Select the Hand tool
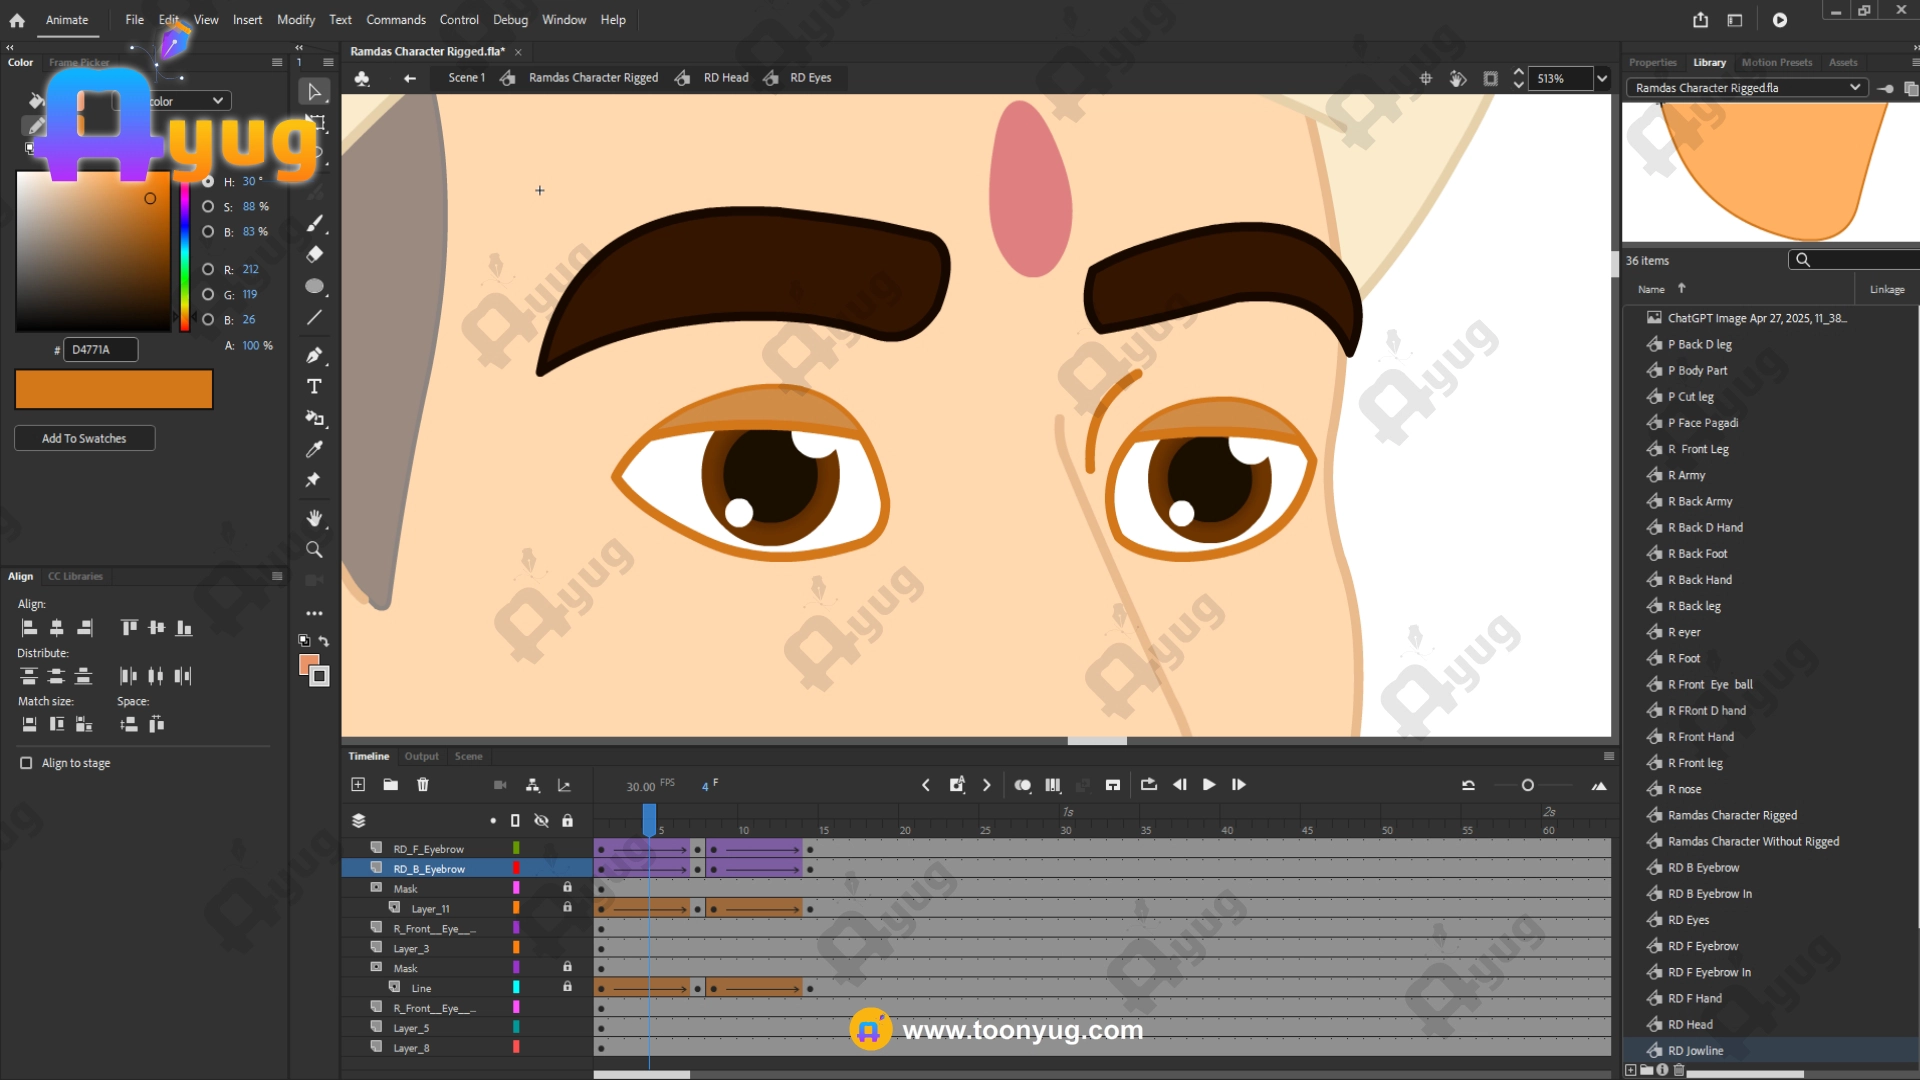1920x1080 pixels. pos(314,518)
